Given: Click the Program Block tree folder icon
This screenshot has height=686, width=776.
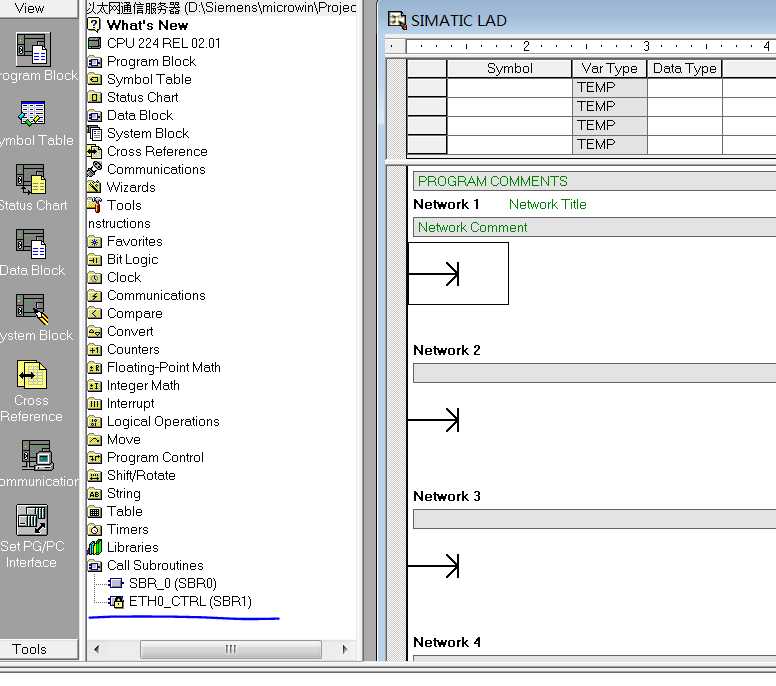Looking at the screenshot, I should point(94,61).
